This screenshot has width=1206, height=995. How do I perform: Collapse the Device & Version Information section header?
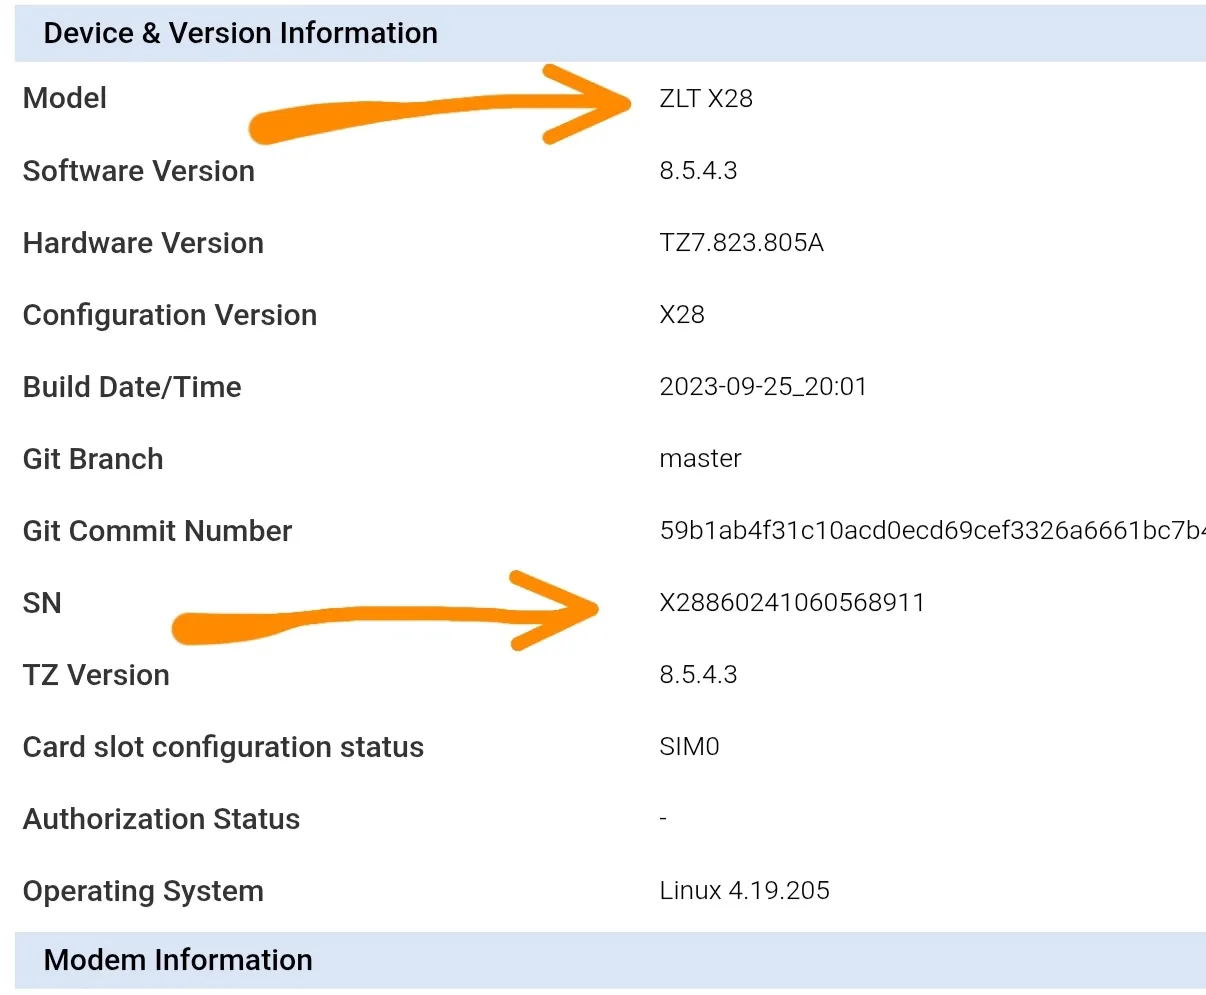point(240,33)
